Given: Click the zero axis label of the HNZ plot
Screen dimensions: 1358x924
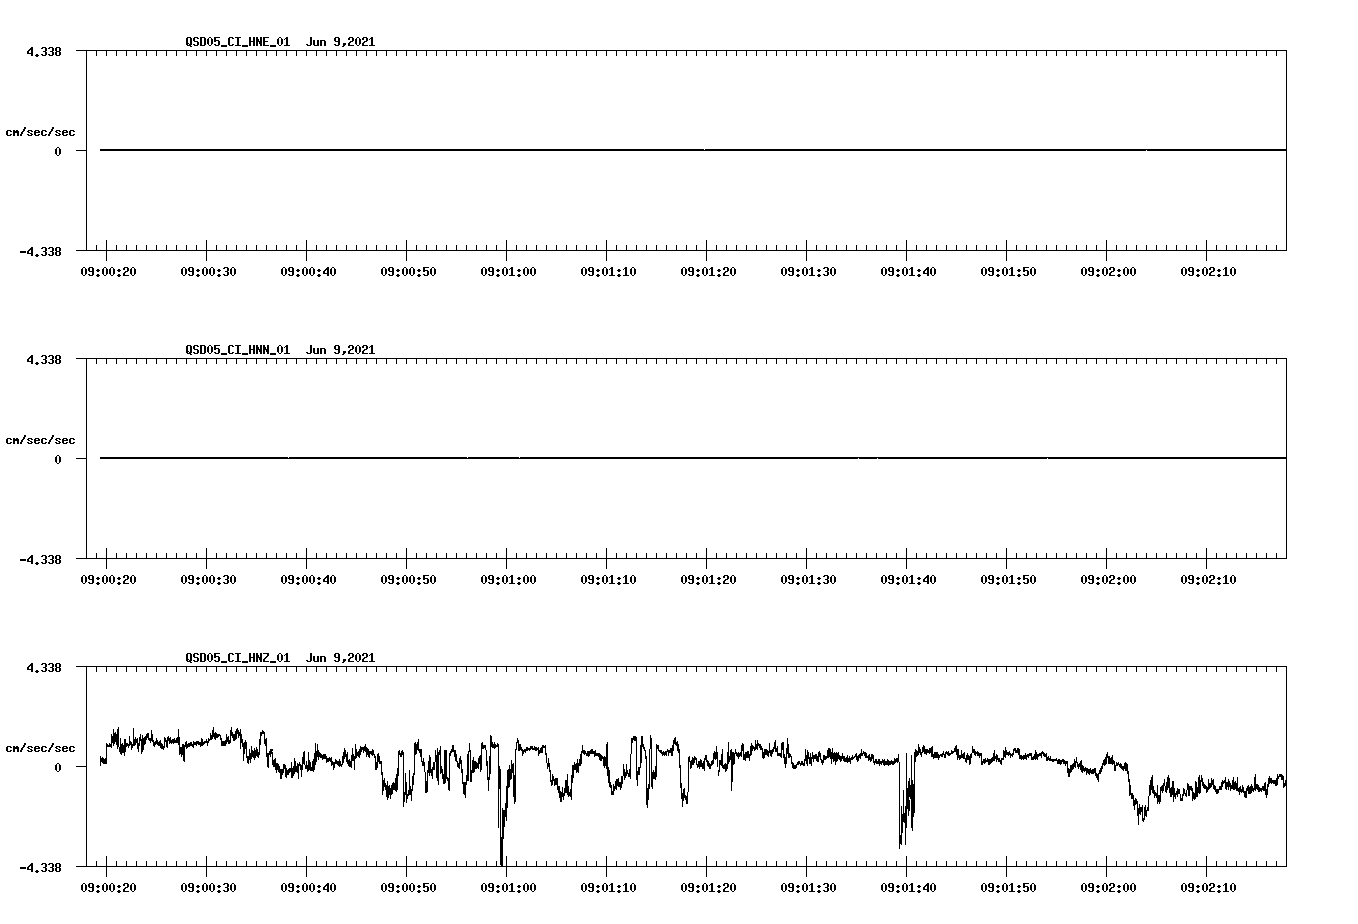Looking at the screenshot, I should tap(58, 767).
